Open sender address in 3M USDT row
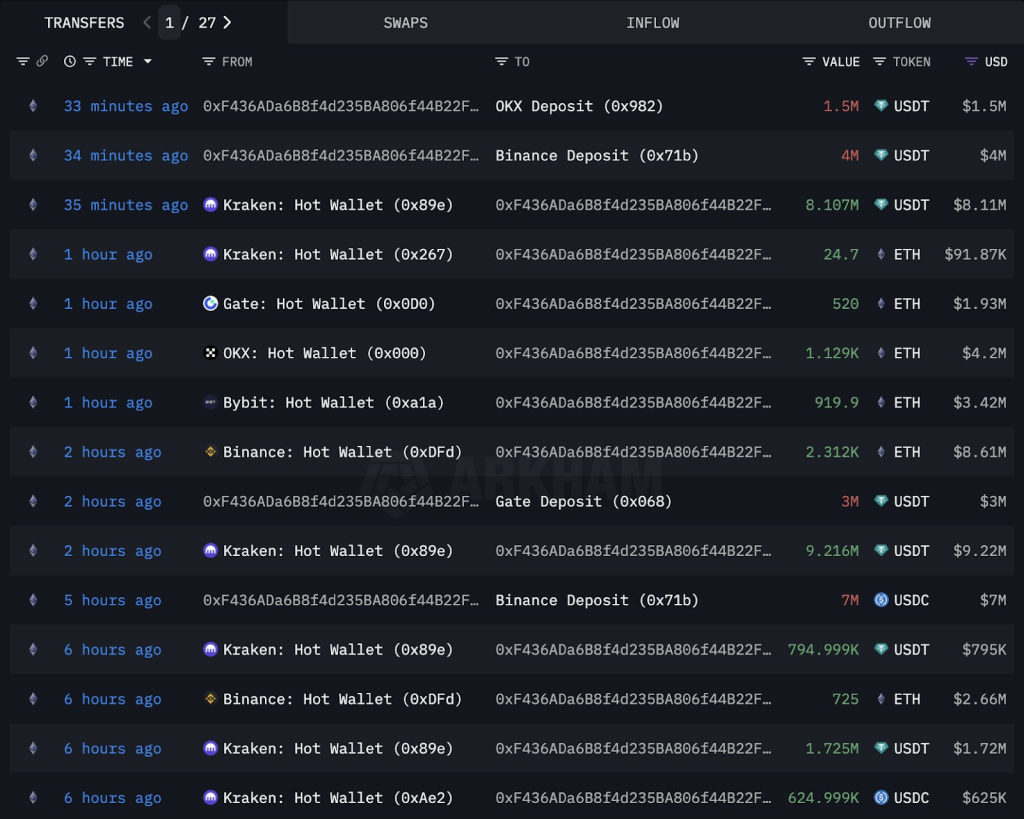Viewport: 1024px width, 819px height. click(x=340, y=502)
